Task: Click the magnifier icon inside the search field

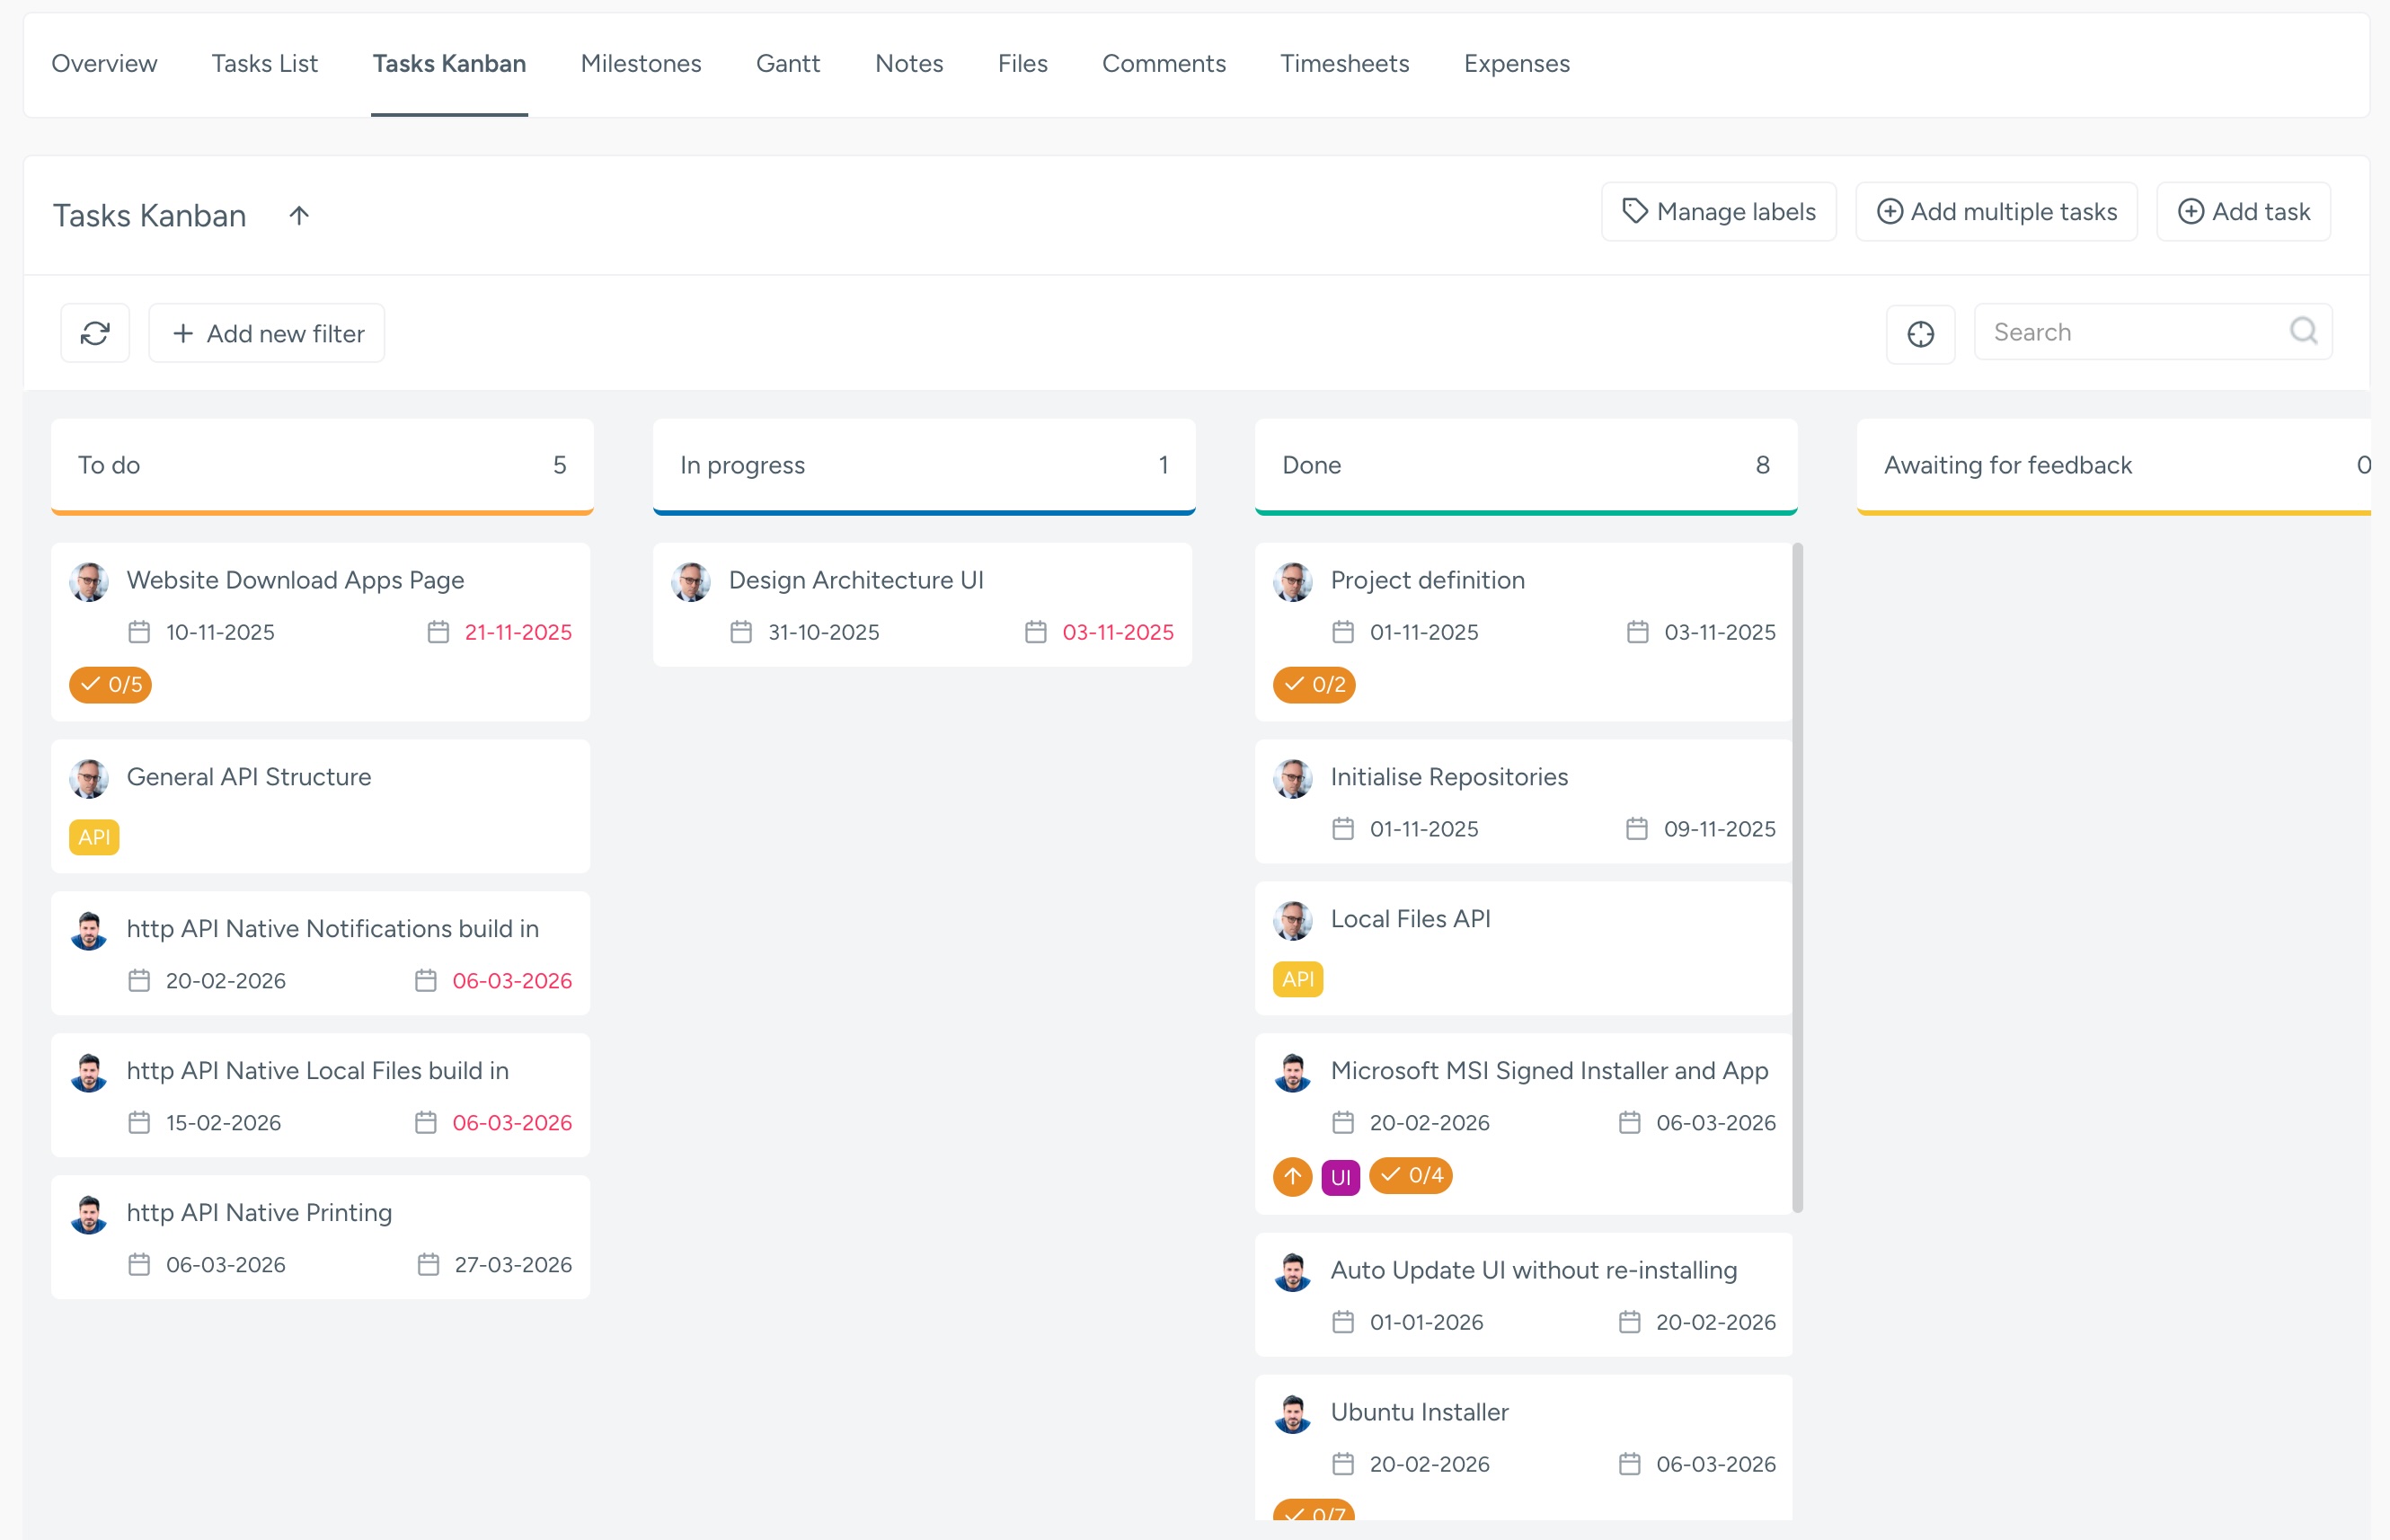Action: click(x=2303, y=331)
